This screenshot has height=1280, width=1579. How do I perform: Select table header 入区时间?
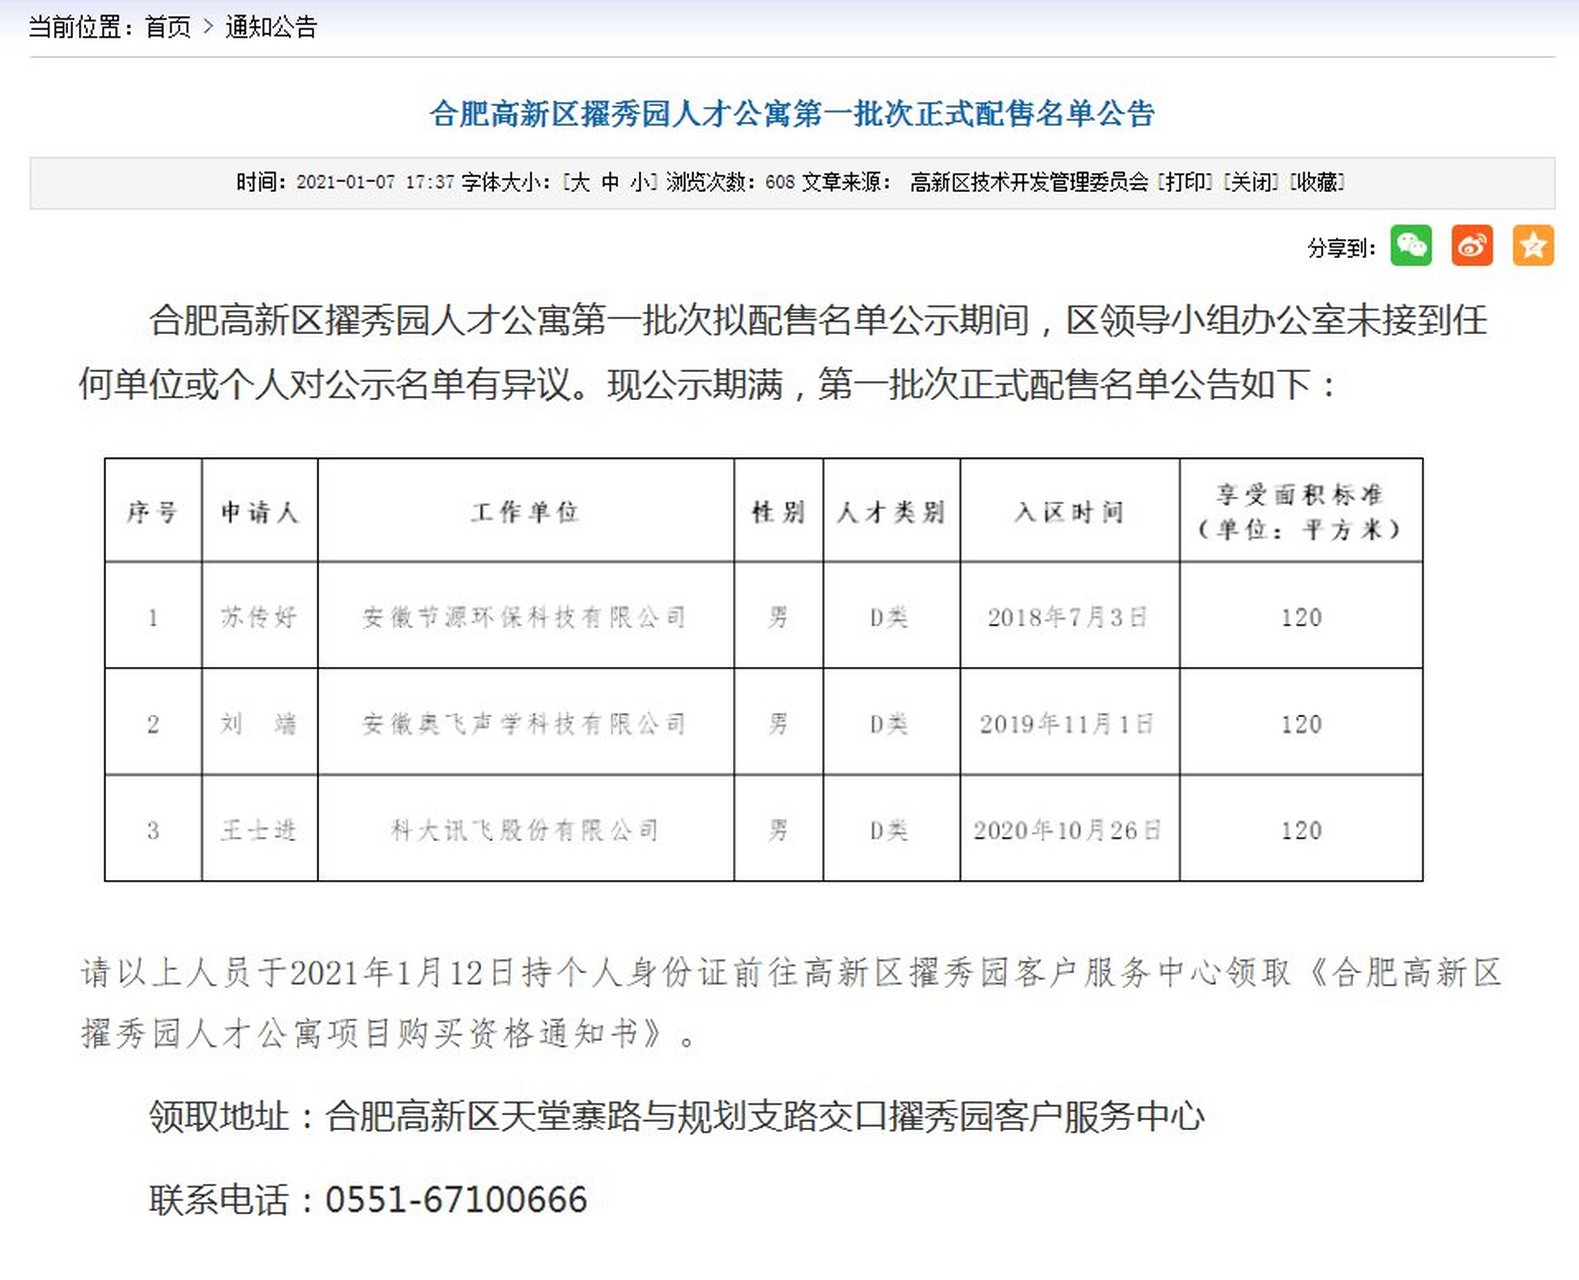click(1069, 512)
